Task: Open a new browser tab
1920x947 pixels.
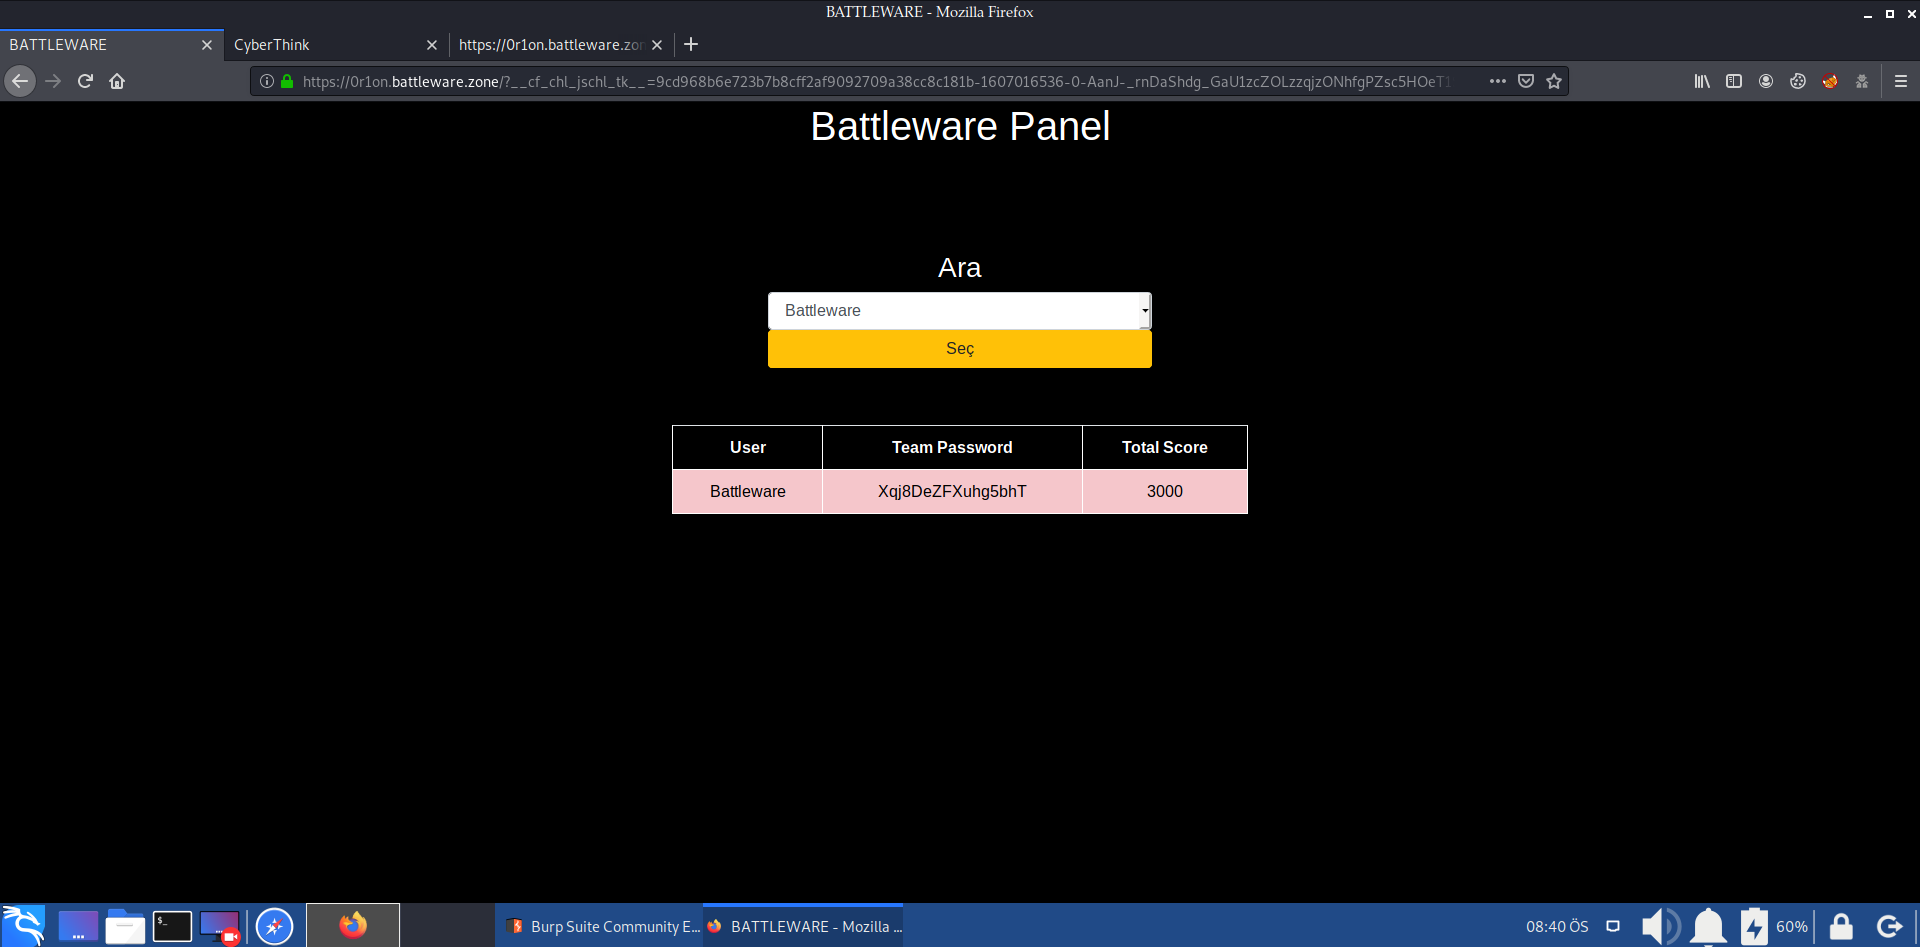Action: click(691, 44)
